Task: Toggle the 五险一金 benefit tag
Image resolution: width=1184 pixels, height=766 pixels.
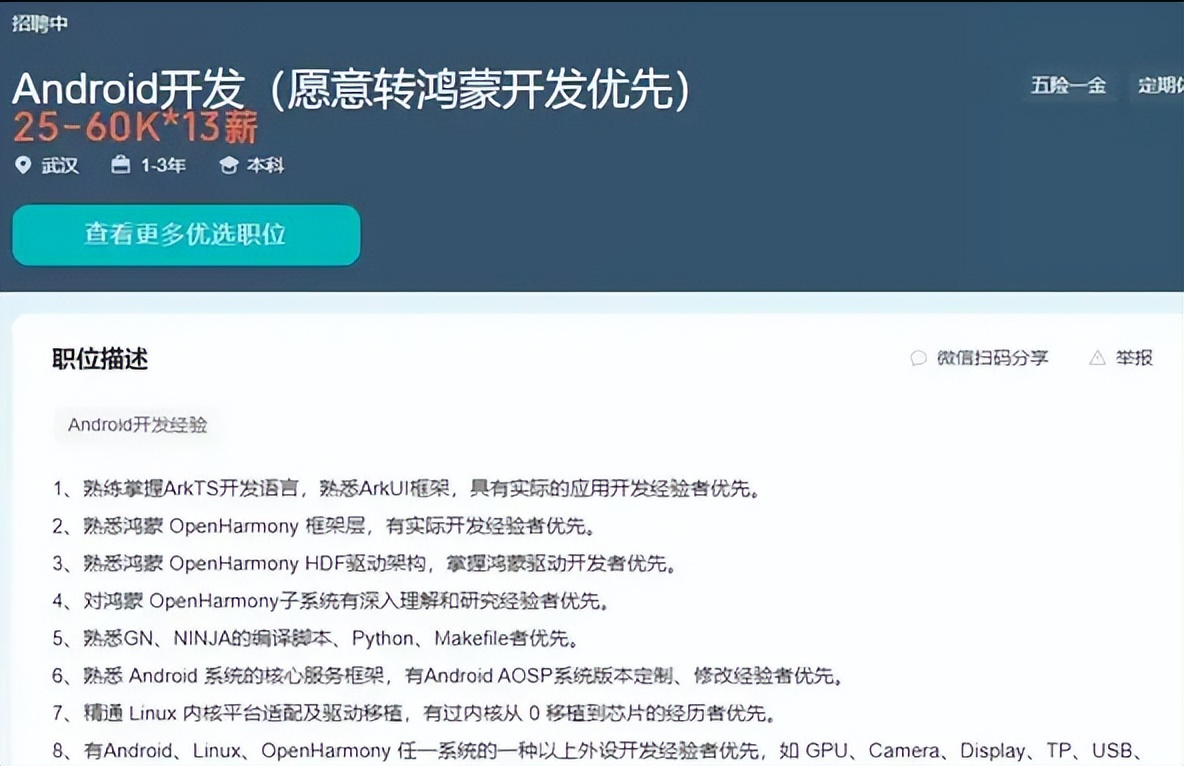Action: [1068, 87]
